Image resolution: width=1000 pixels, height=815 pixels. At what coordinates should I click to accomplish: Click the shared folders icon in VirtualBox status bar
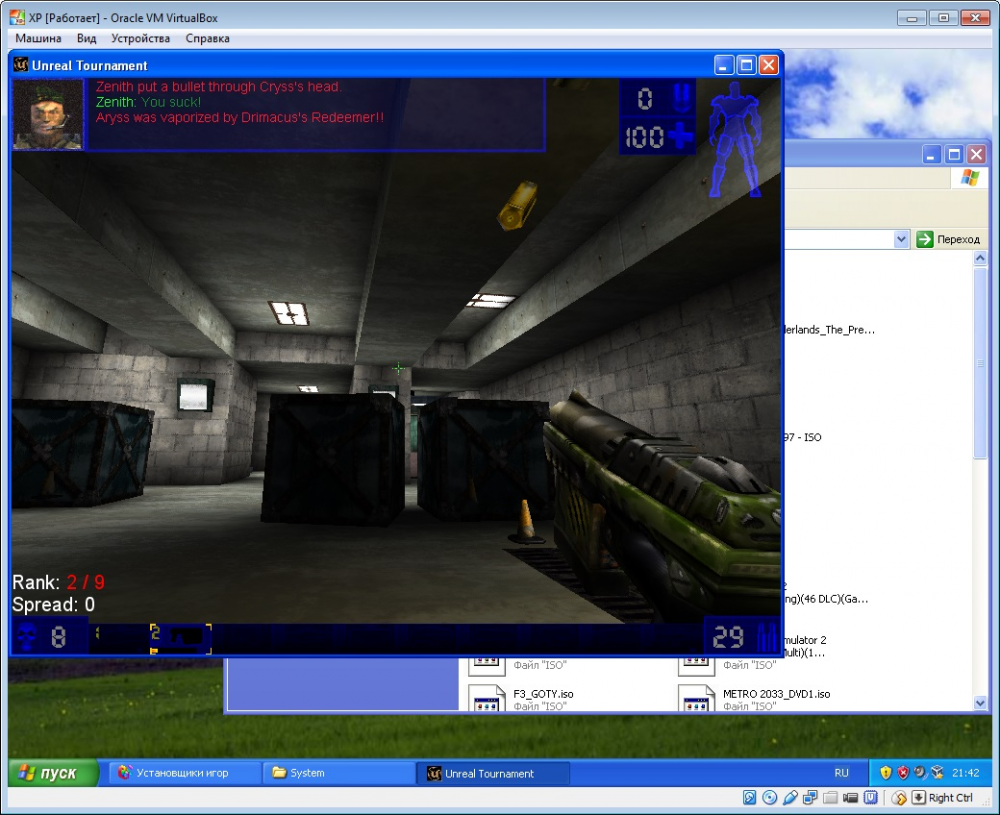(830, 797)
